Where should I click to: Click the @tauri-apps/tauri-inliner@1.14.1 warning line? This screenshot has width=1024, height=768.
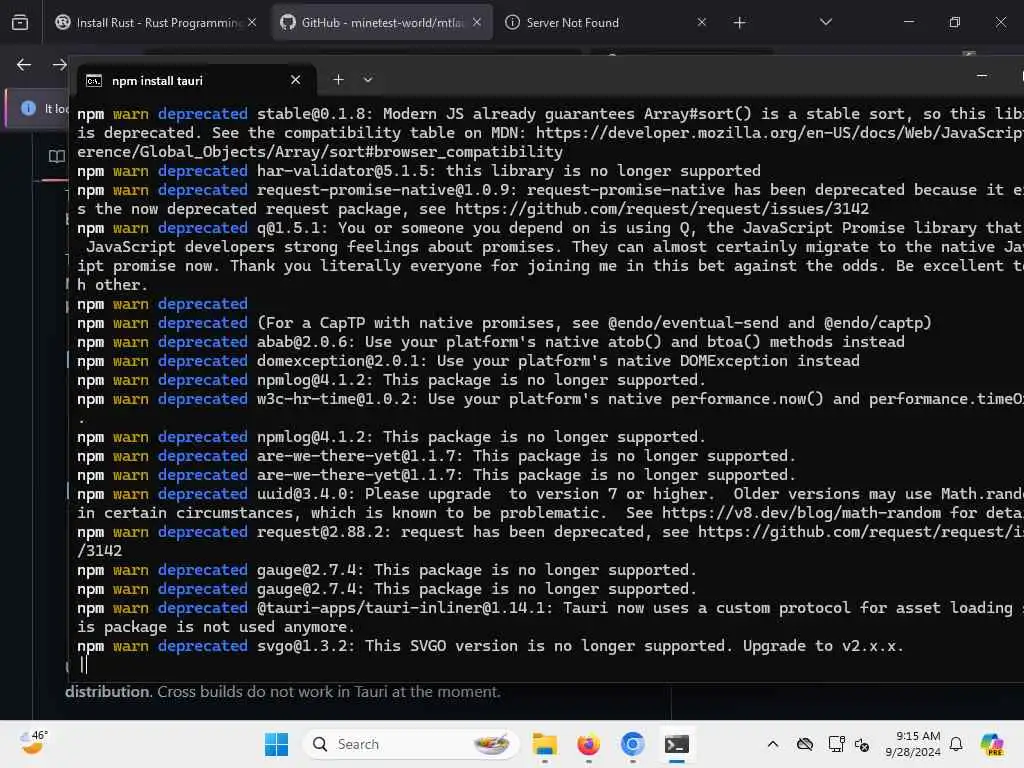tap(550, 617)
